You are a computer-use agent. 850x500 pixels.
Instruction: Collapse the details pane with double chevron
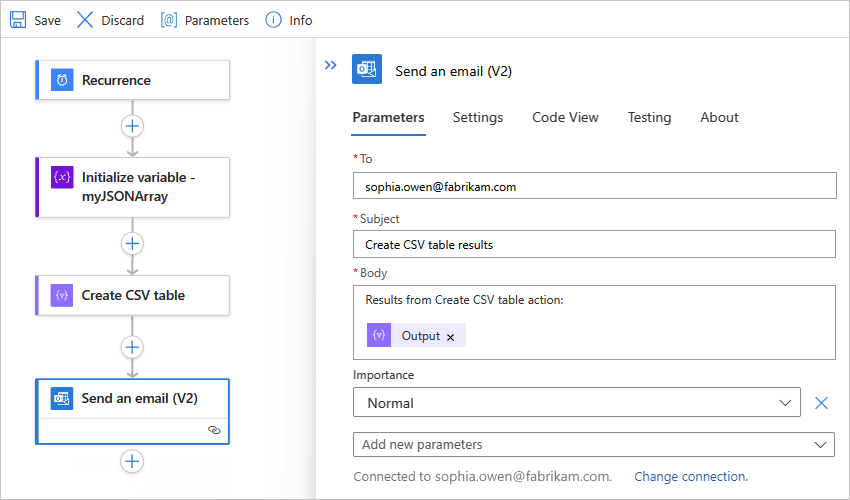[x=331, y=65]
